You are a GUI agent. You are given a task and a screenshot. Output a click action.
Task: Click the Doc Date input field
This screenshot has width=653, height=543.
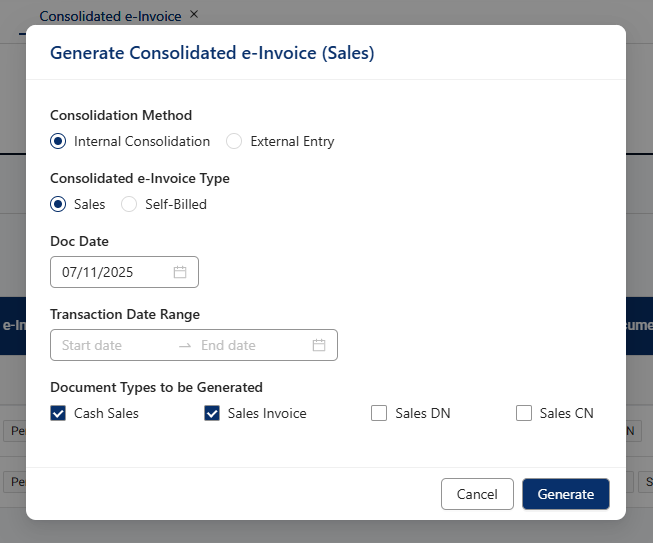[110, 272]
